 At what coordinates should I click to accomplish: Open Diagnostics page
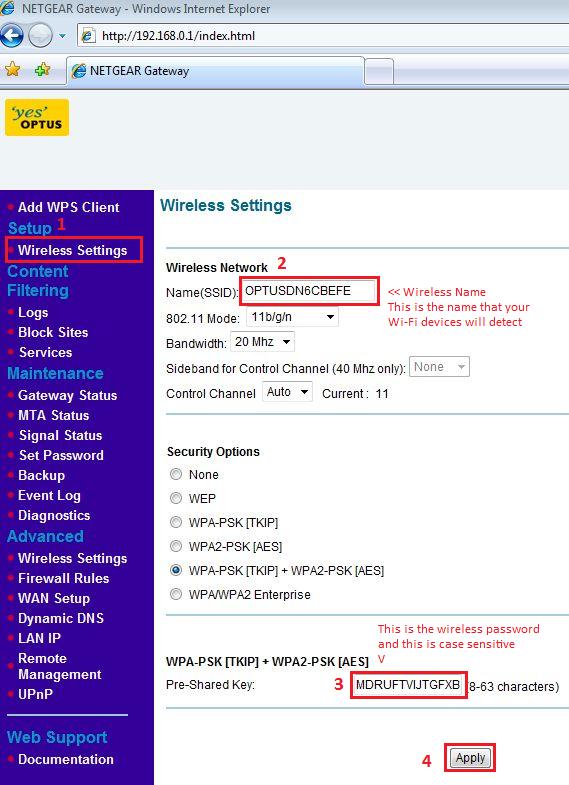point(54,516)
